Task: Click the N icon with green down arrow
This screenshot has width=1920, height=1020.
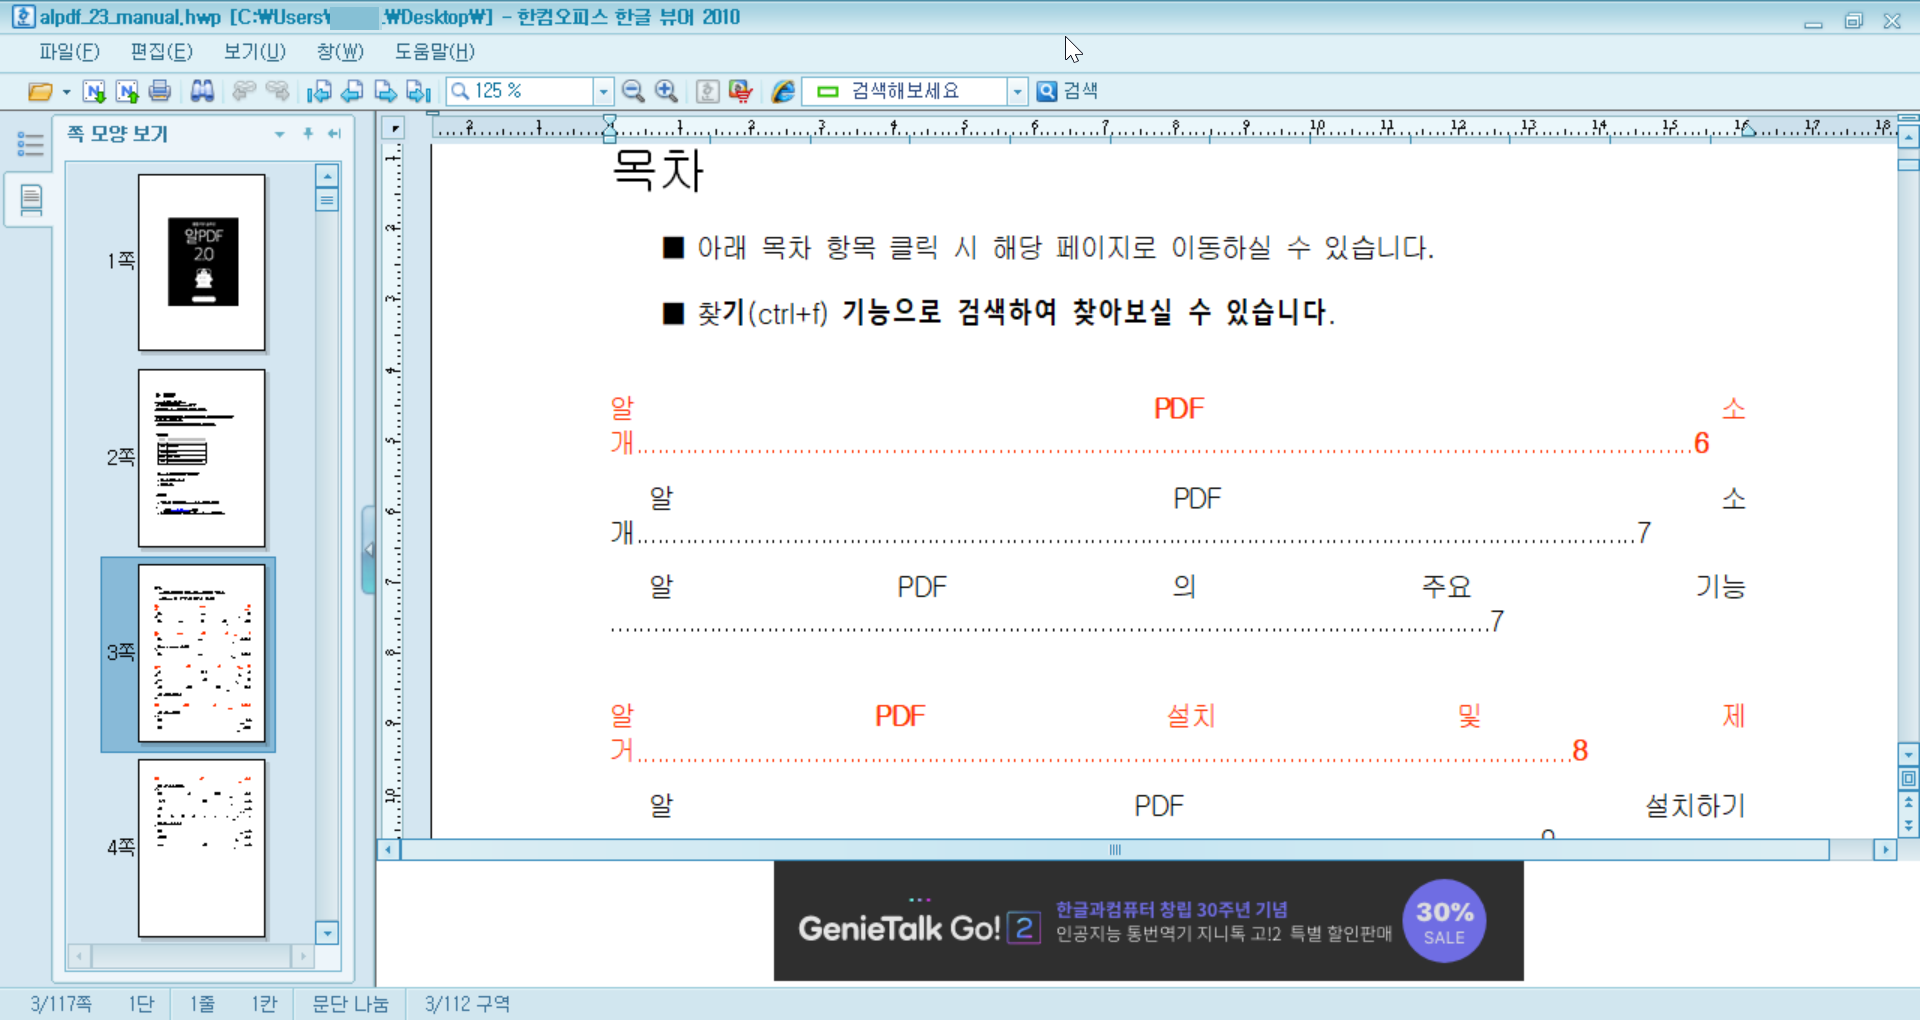Action: [94, 91]
